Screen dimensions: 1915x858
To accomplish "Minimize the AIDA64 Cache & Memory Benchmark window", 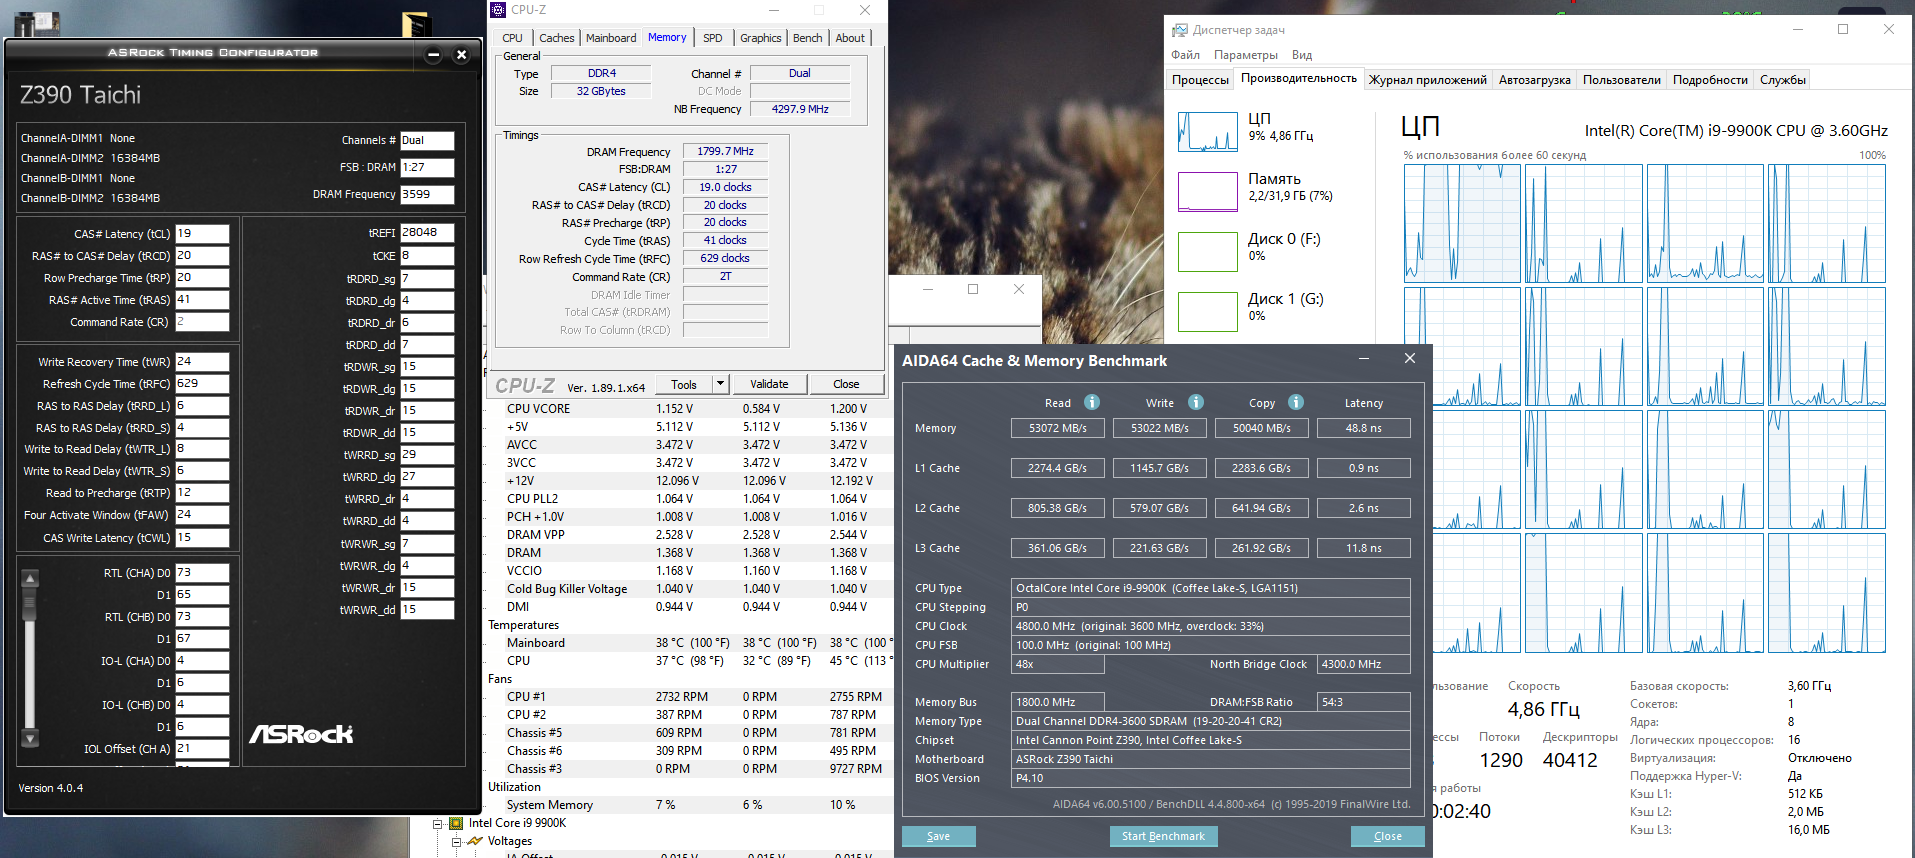I will 1364,359.
